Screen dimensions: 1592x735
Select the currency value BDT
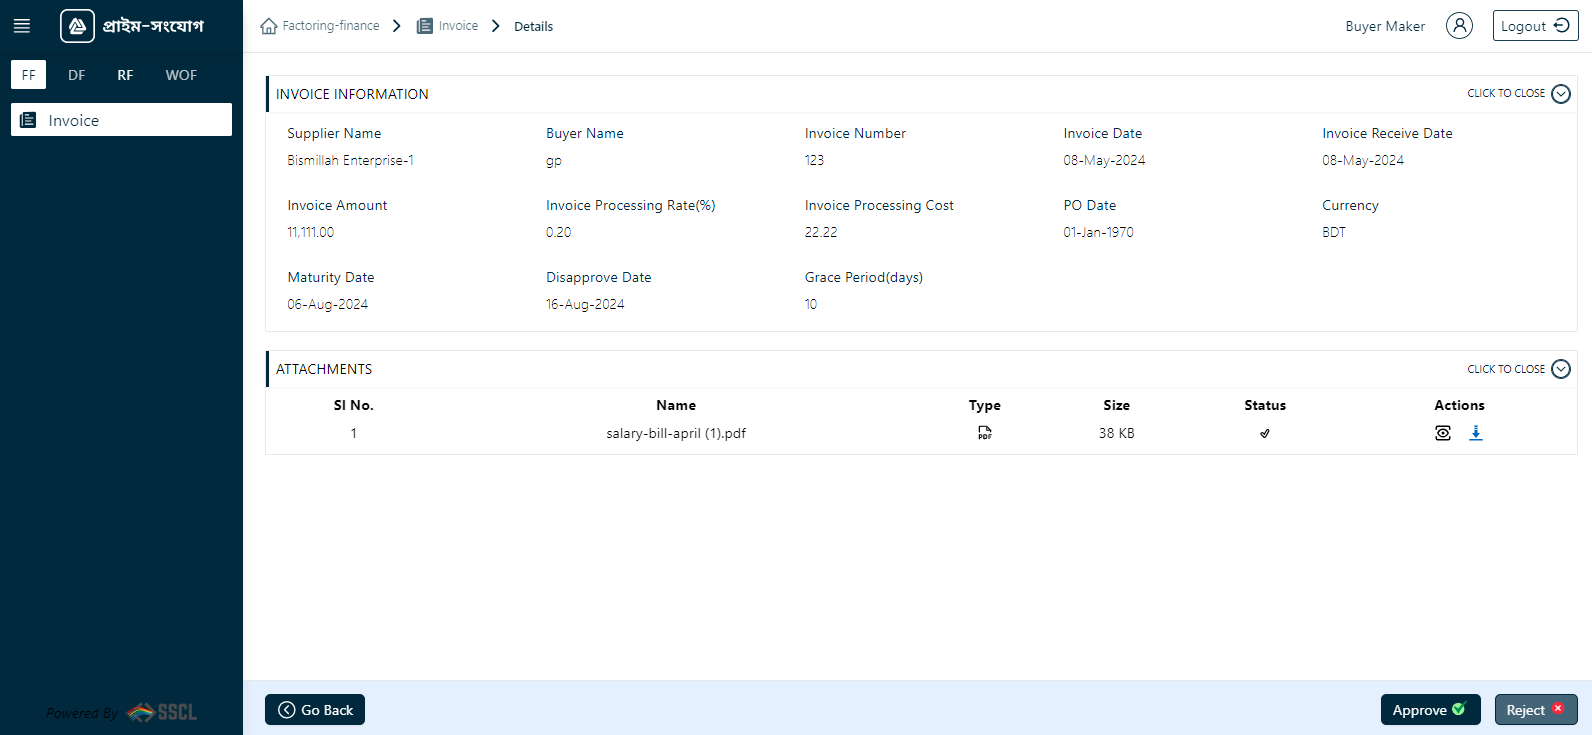click(1334, 232)
